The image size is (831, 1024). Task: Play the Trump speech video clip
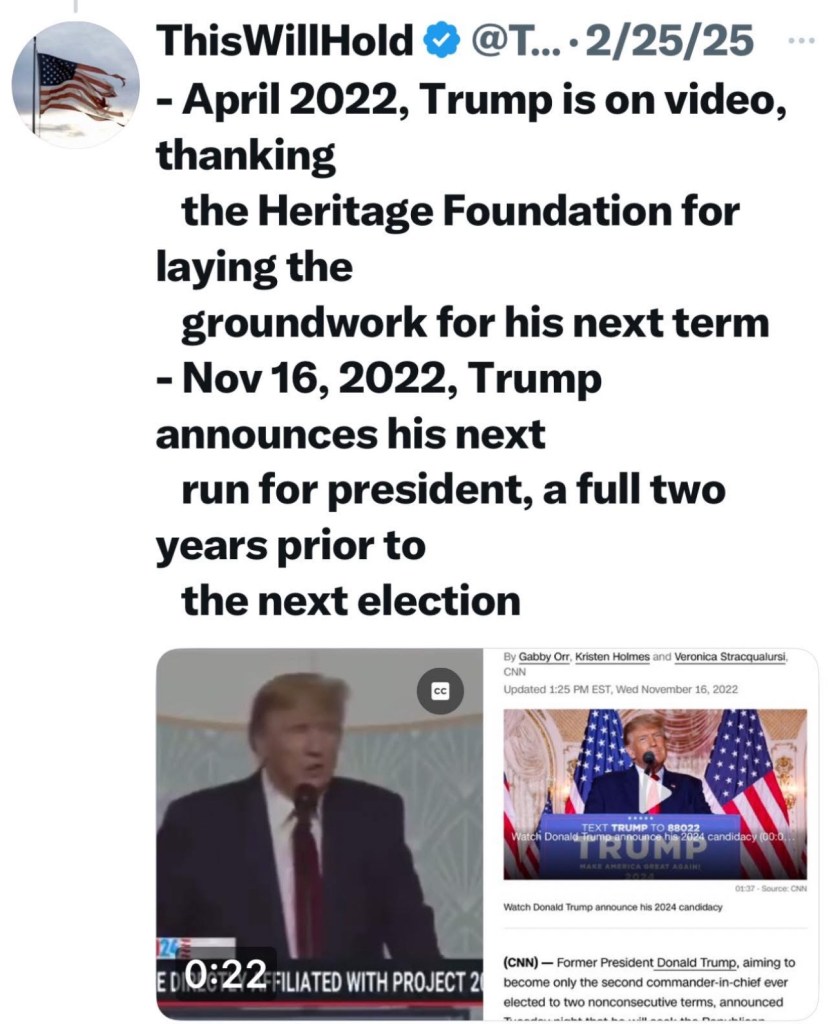coord(320,833)
